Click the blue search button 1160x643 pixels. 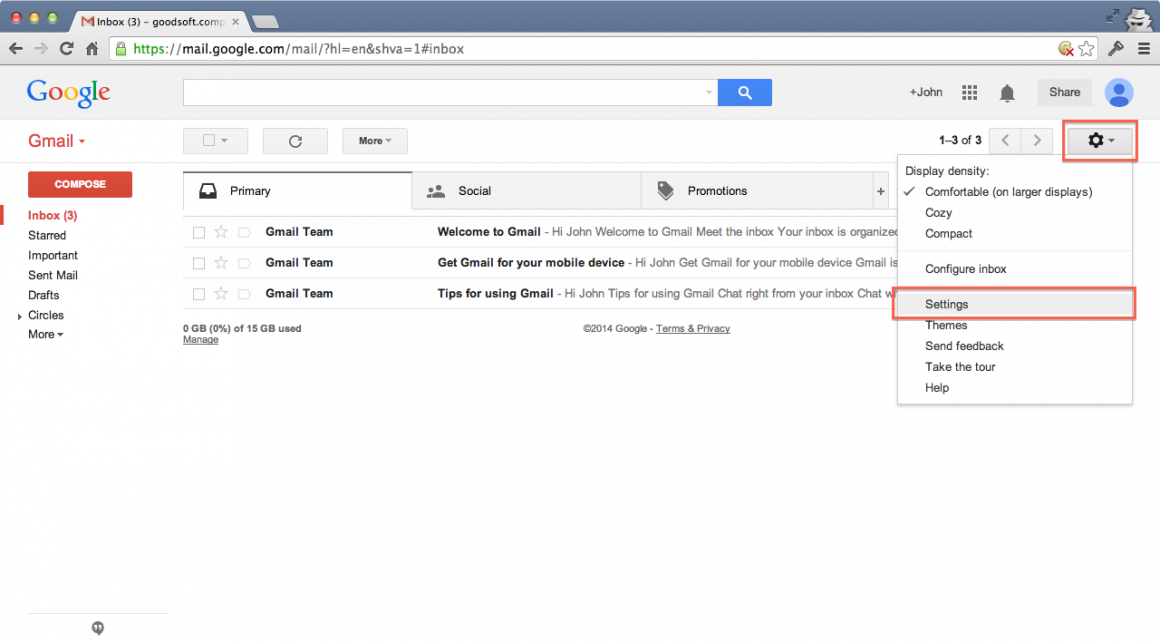coord(744,92)
